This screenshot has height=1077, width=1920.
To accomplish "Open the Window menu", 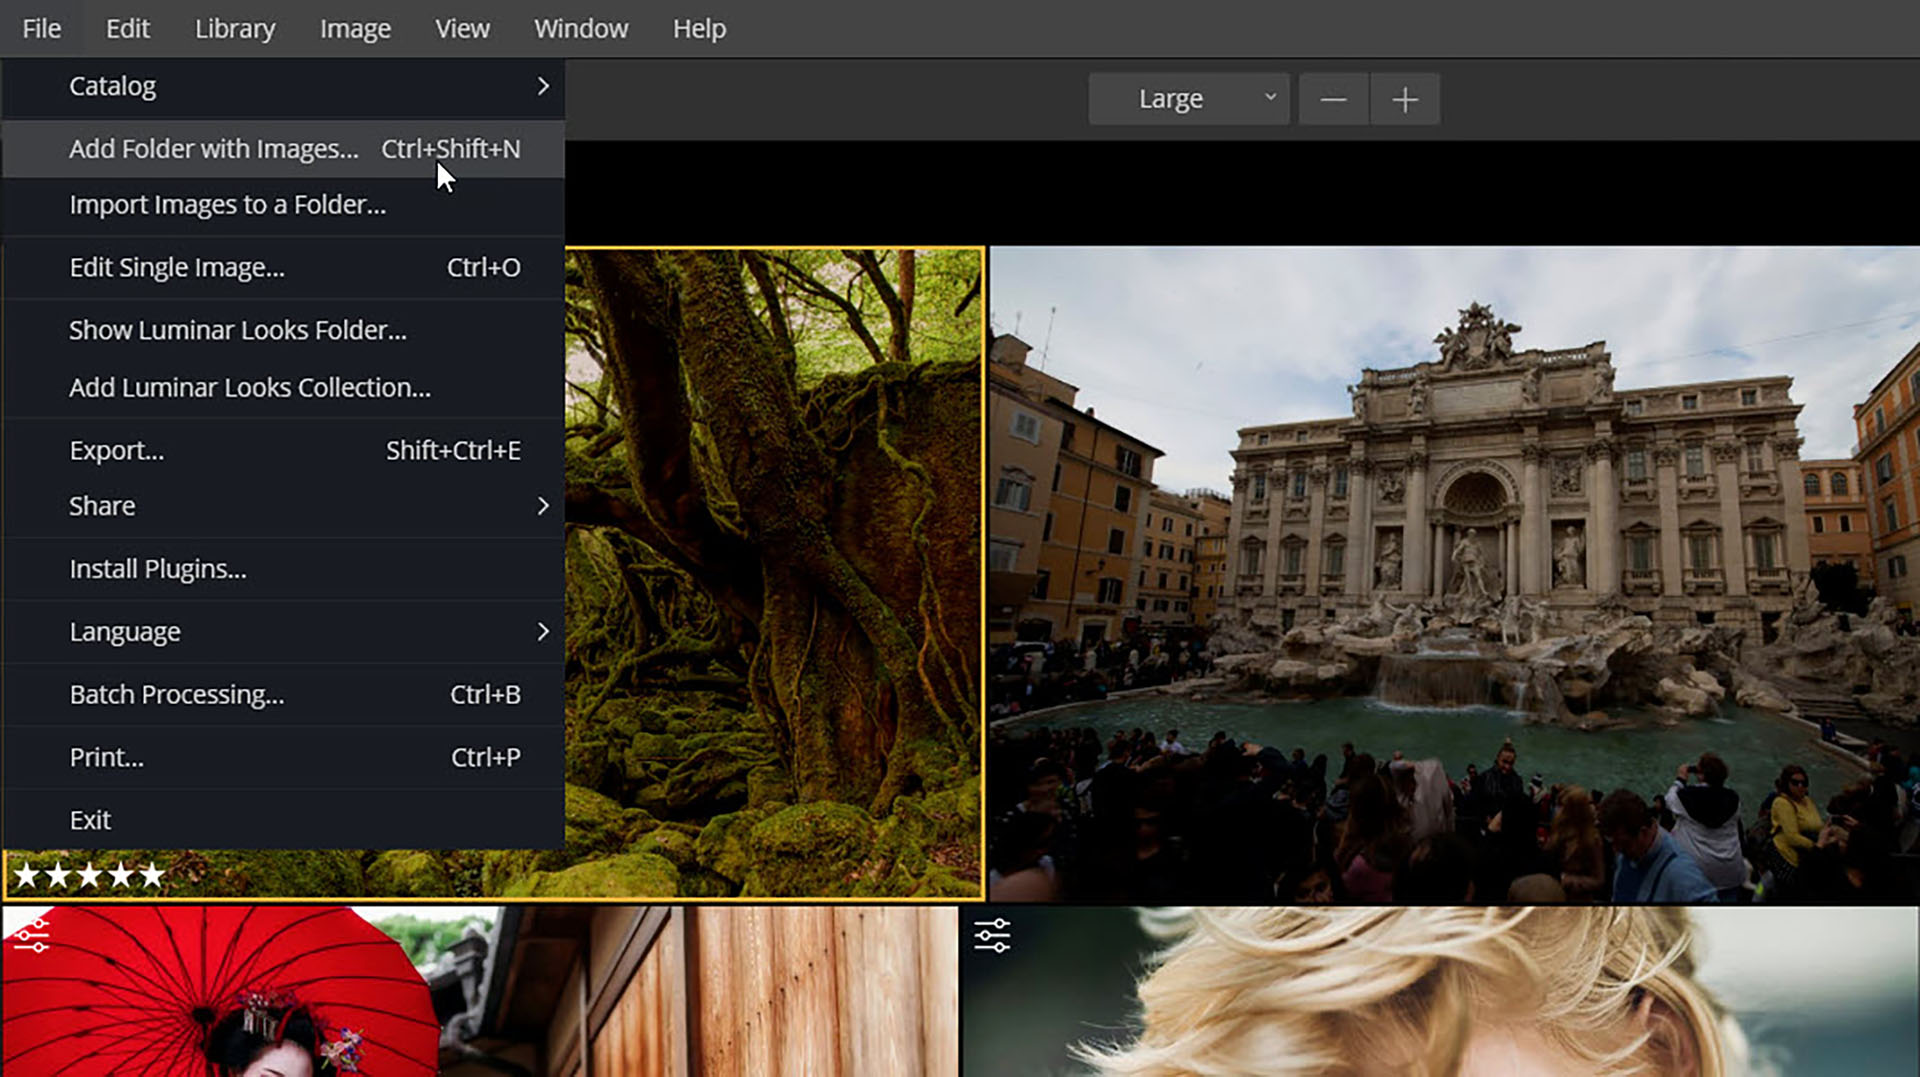I will pyautogui.click(x=581, y=29).
